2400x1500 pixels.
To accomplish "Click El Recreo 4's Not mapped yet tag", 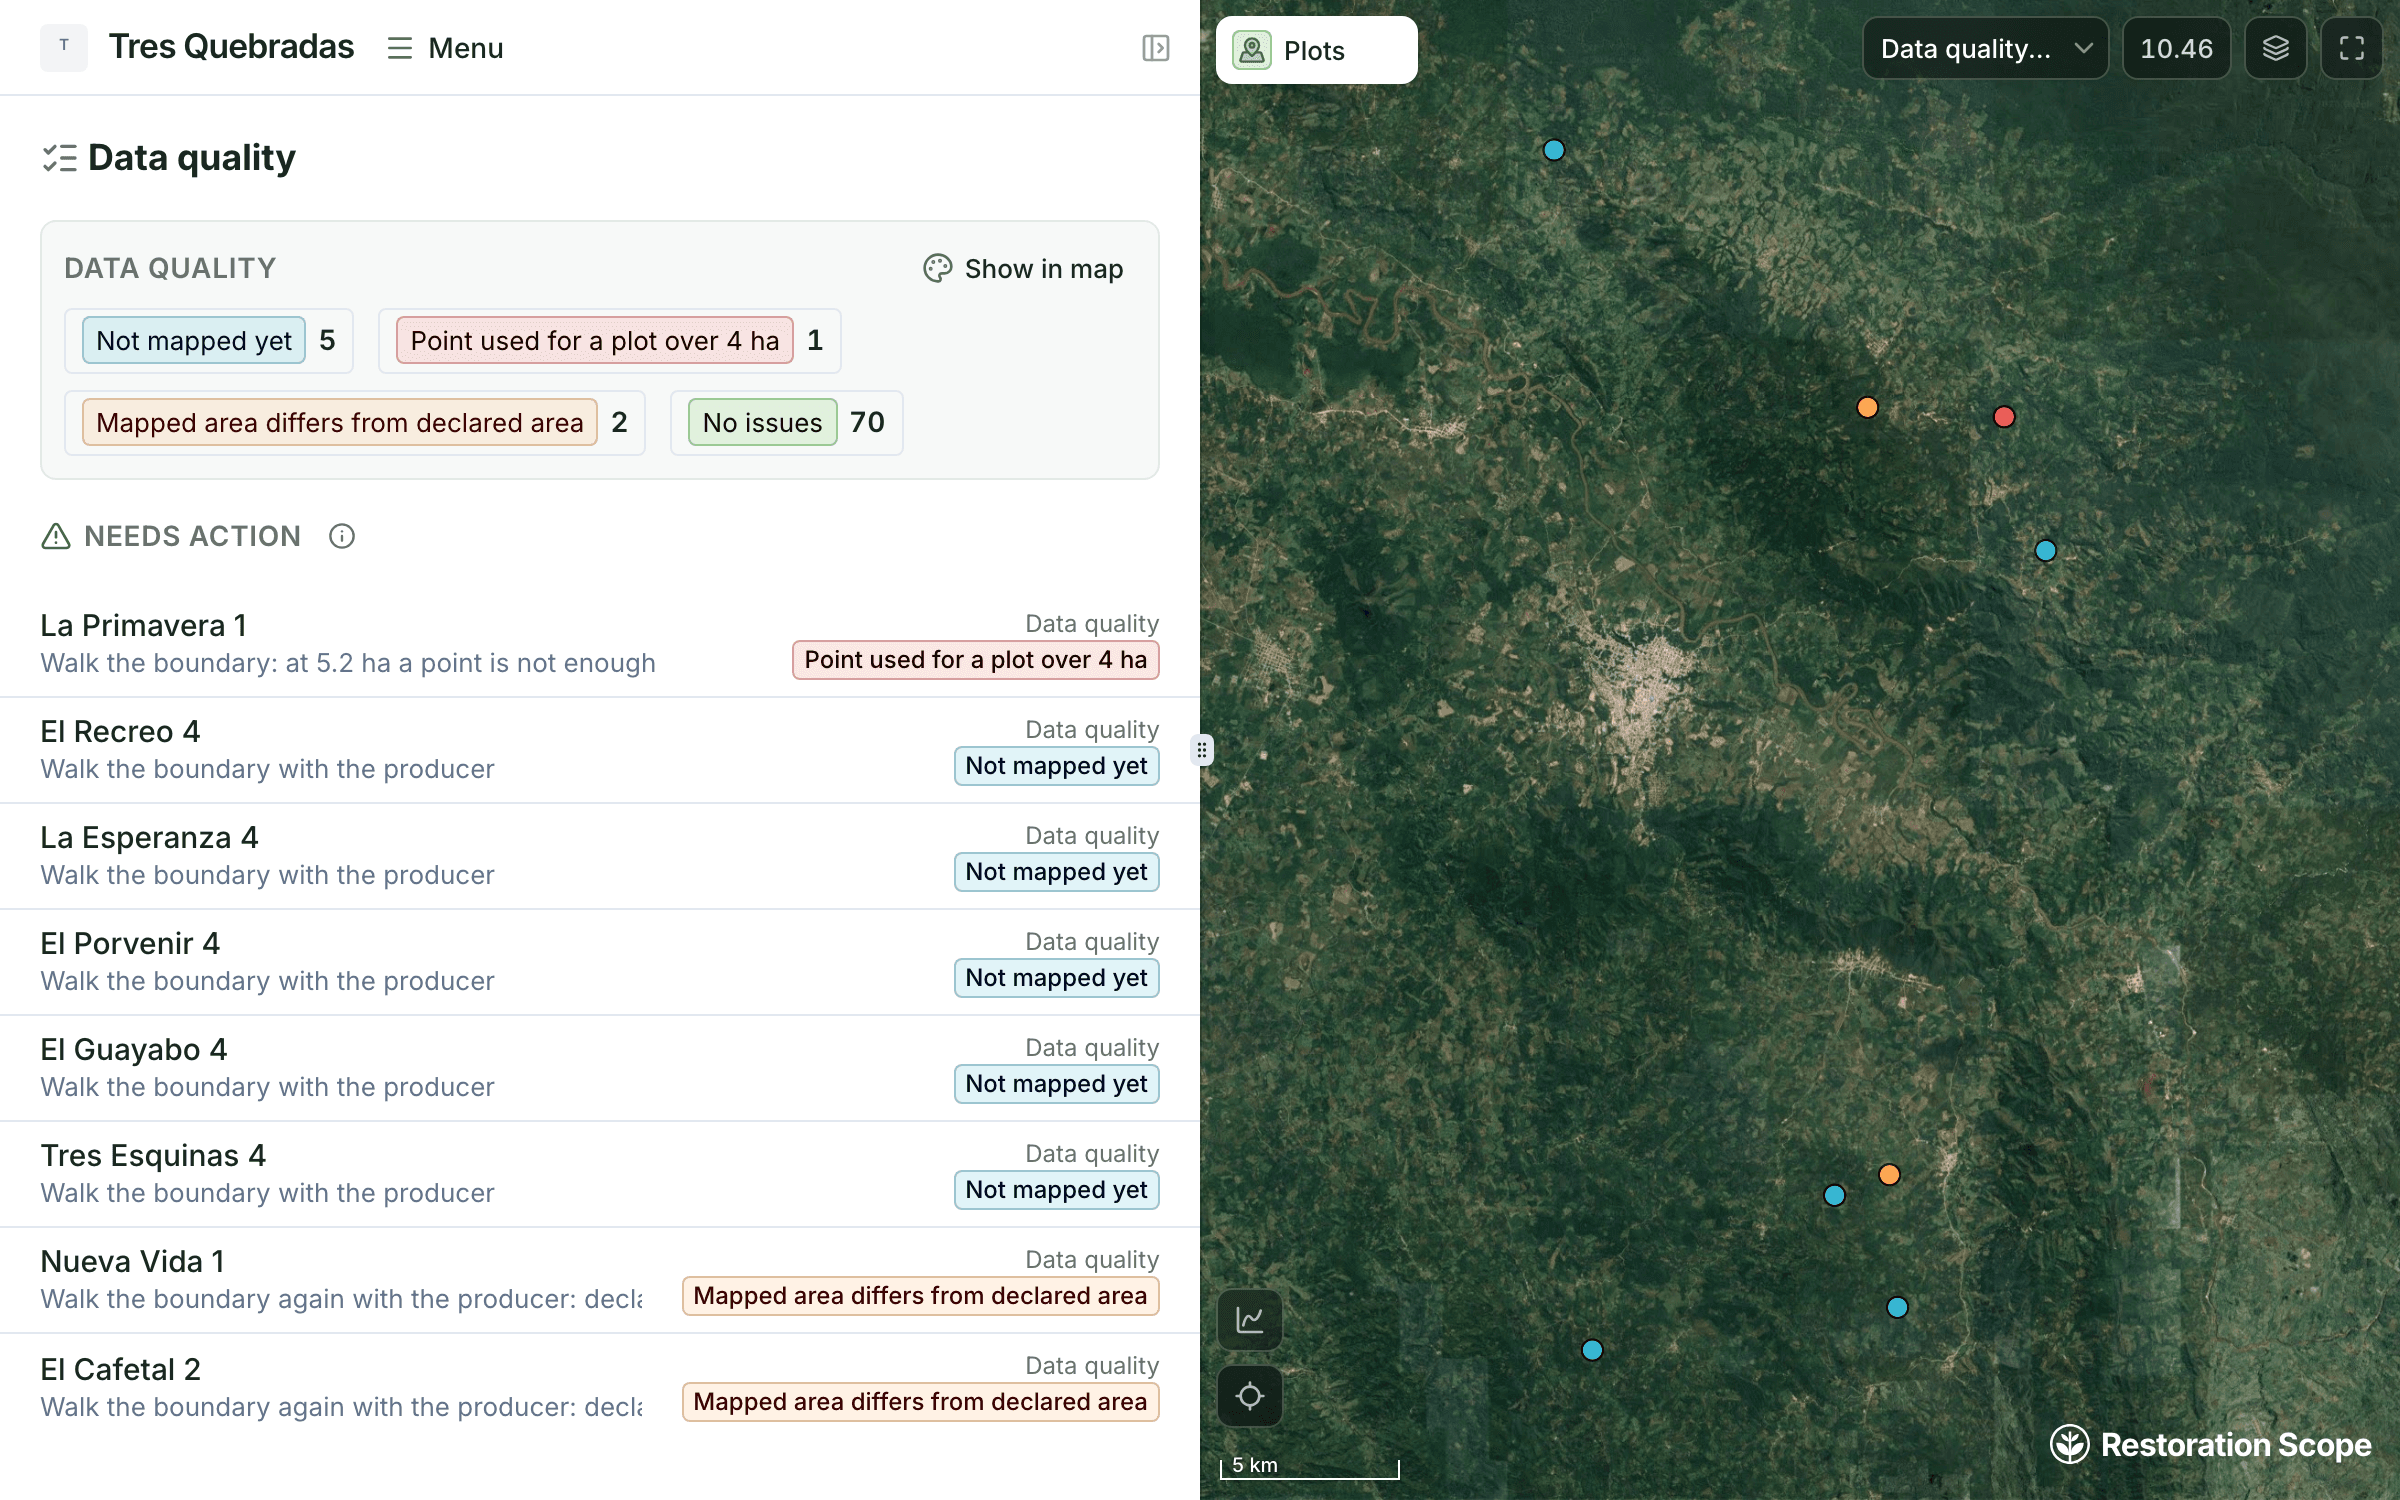I will click(x=1056, y=766).
